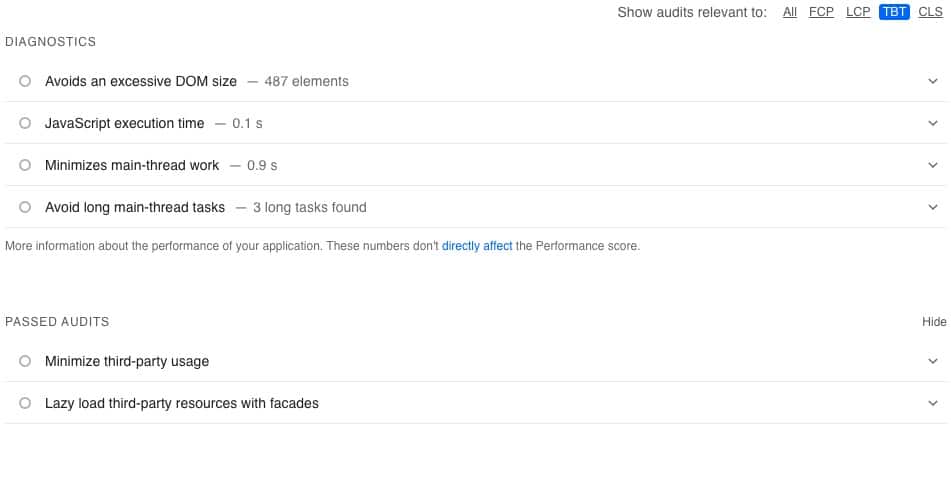Expand Lazy load third-party resources chevron

[933, 403]
